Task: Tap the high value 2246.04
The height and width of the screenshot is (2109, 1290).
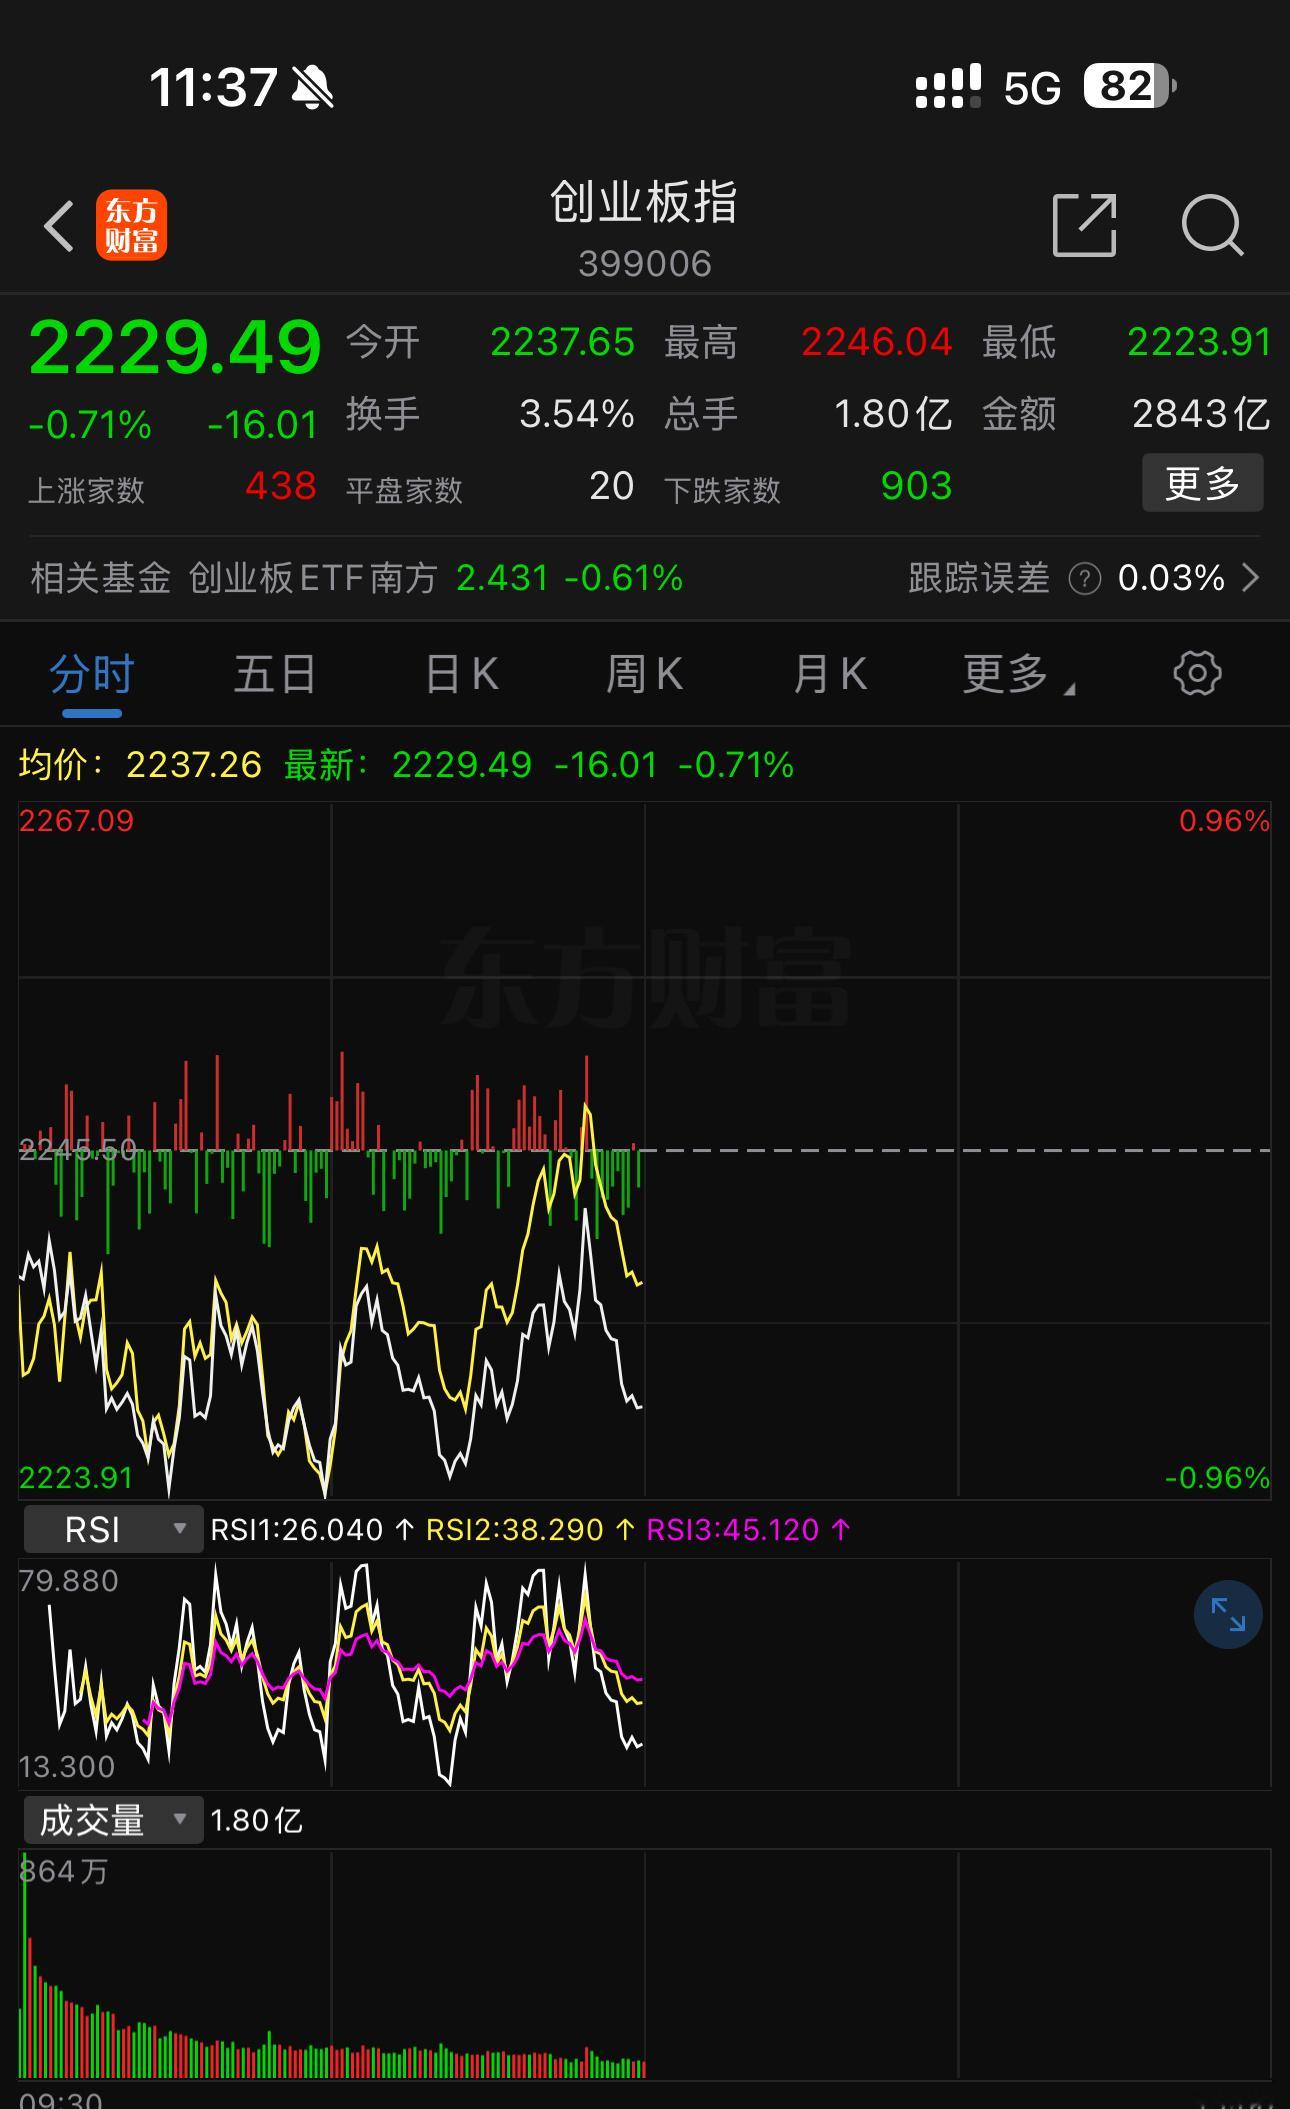Action: (877, 343)
